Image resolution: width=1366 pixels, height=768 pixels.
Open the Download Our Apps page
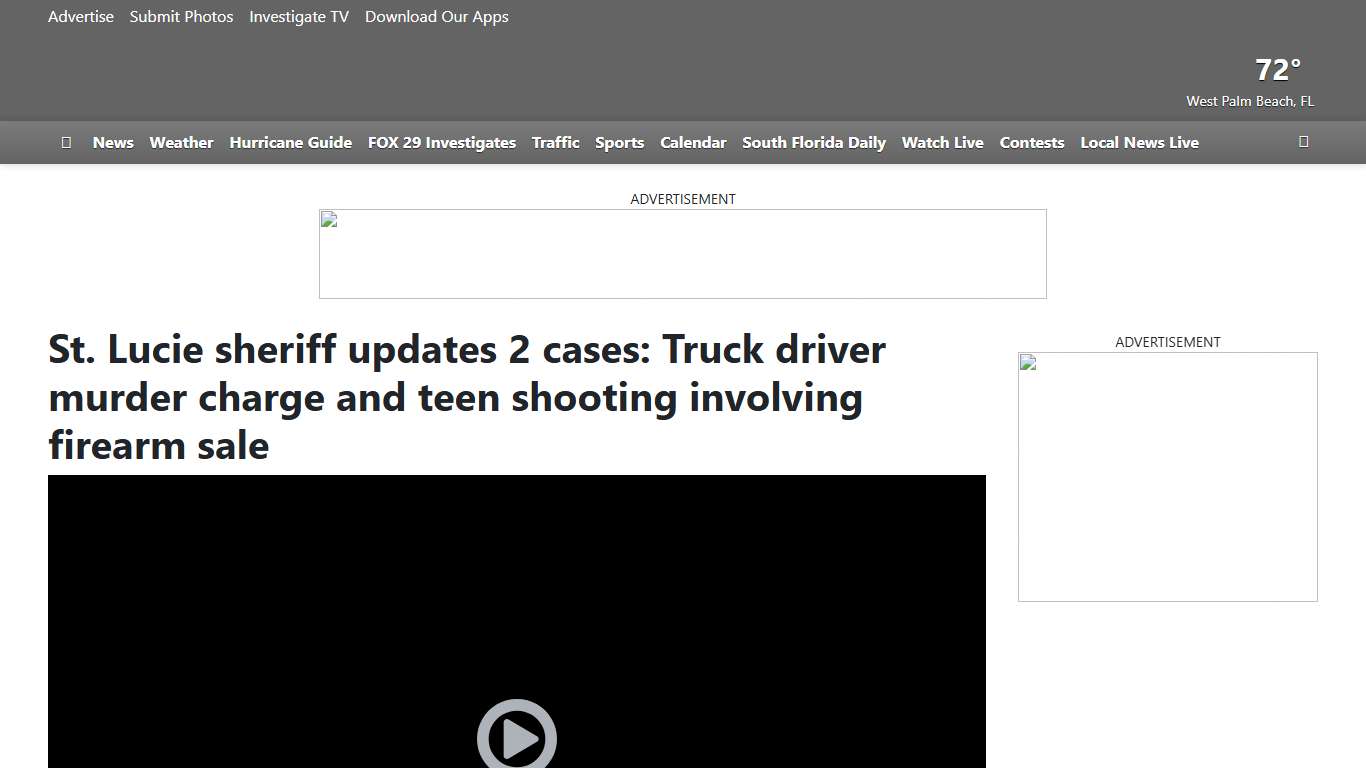pyautogui.click(x=436, y=16)
